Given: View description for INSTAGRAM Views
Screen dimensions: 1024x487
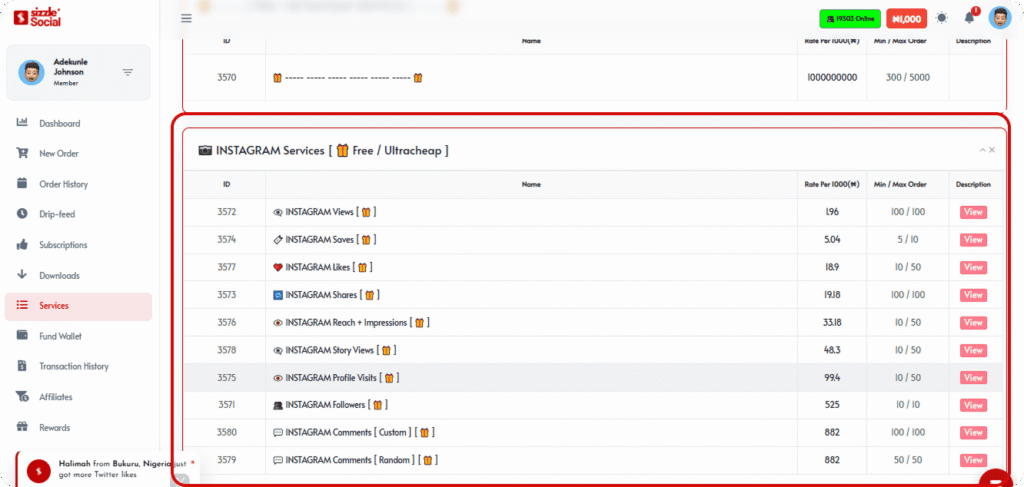Looking at the screenshot, I should click(973, 212).
